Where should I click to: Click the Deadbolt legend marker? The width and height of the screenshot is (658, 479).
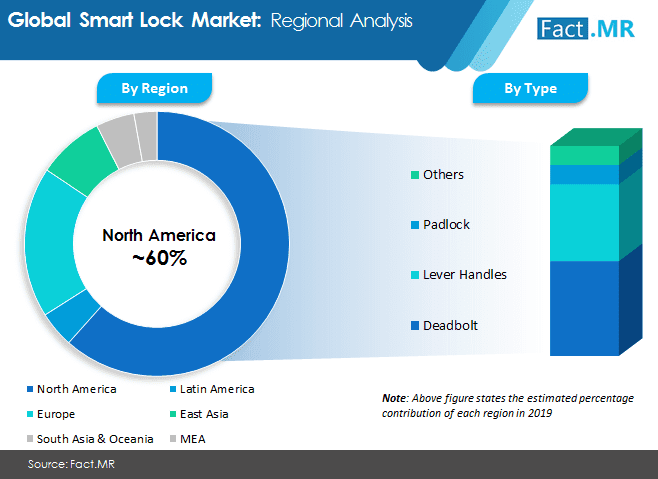(x=415, y=326)
